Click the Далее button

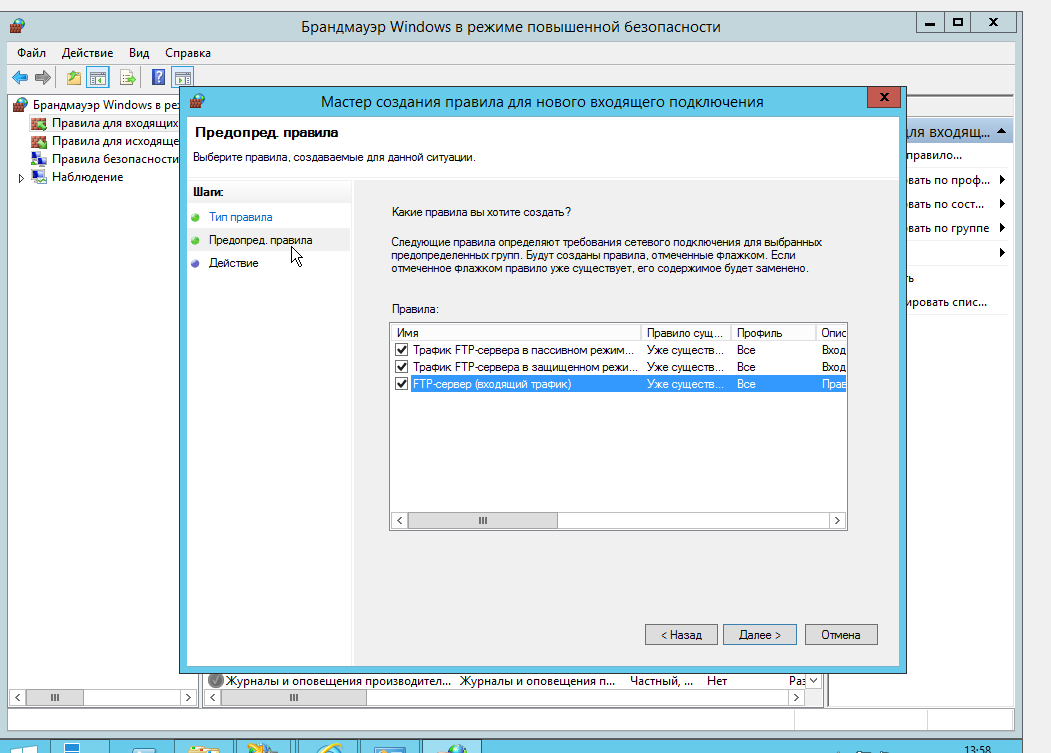pos(759,634)
